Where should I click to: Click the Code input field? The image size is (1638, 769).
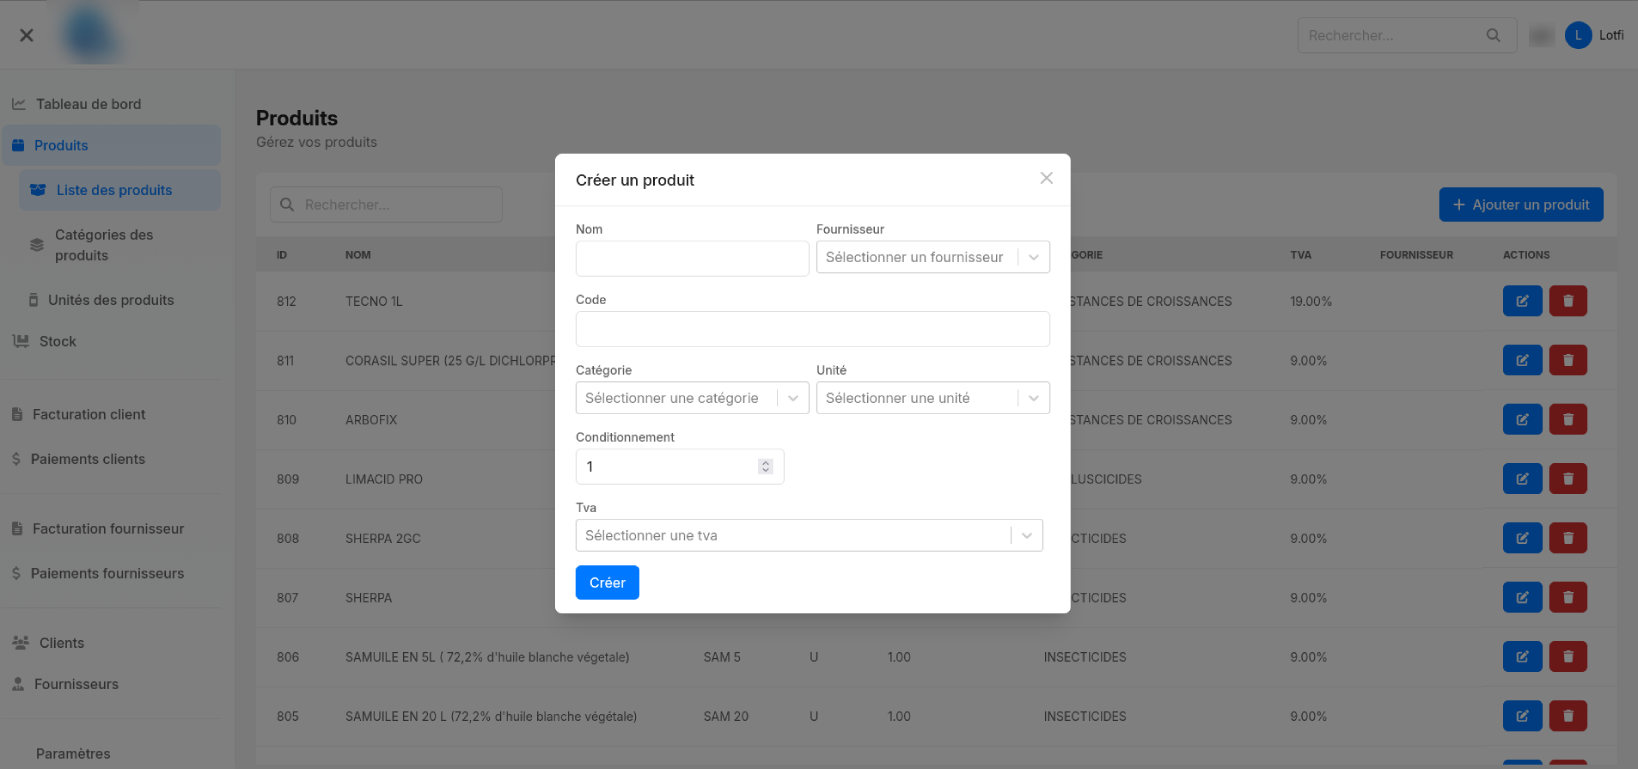point(812,329)
